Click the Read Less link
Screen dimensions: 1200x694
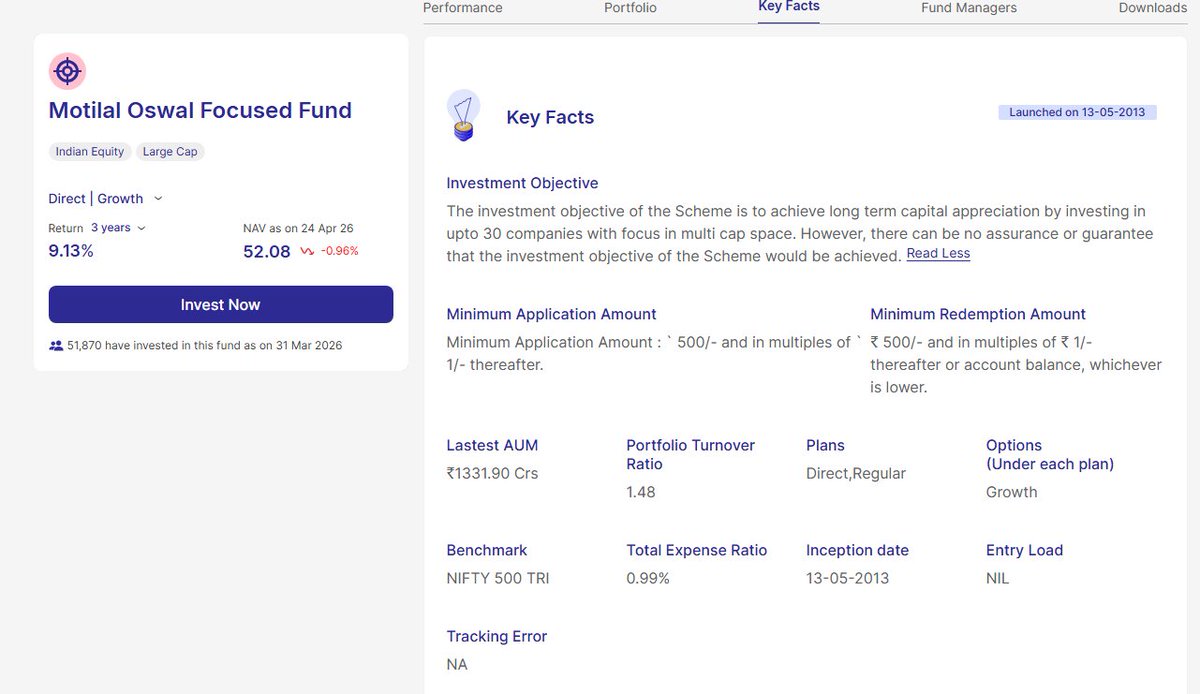pyautogui.click(x=938, y=254)
